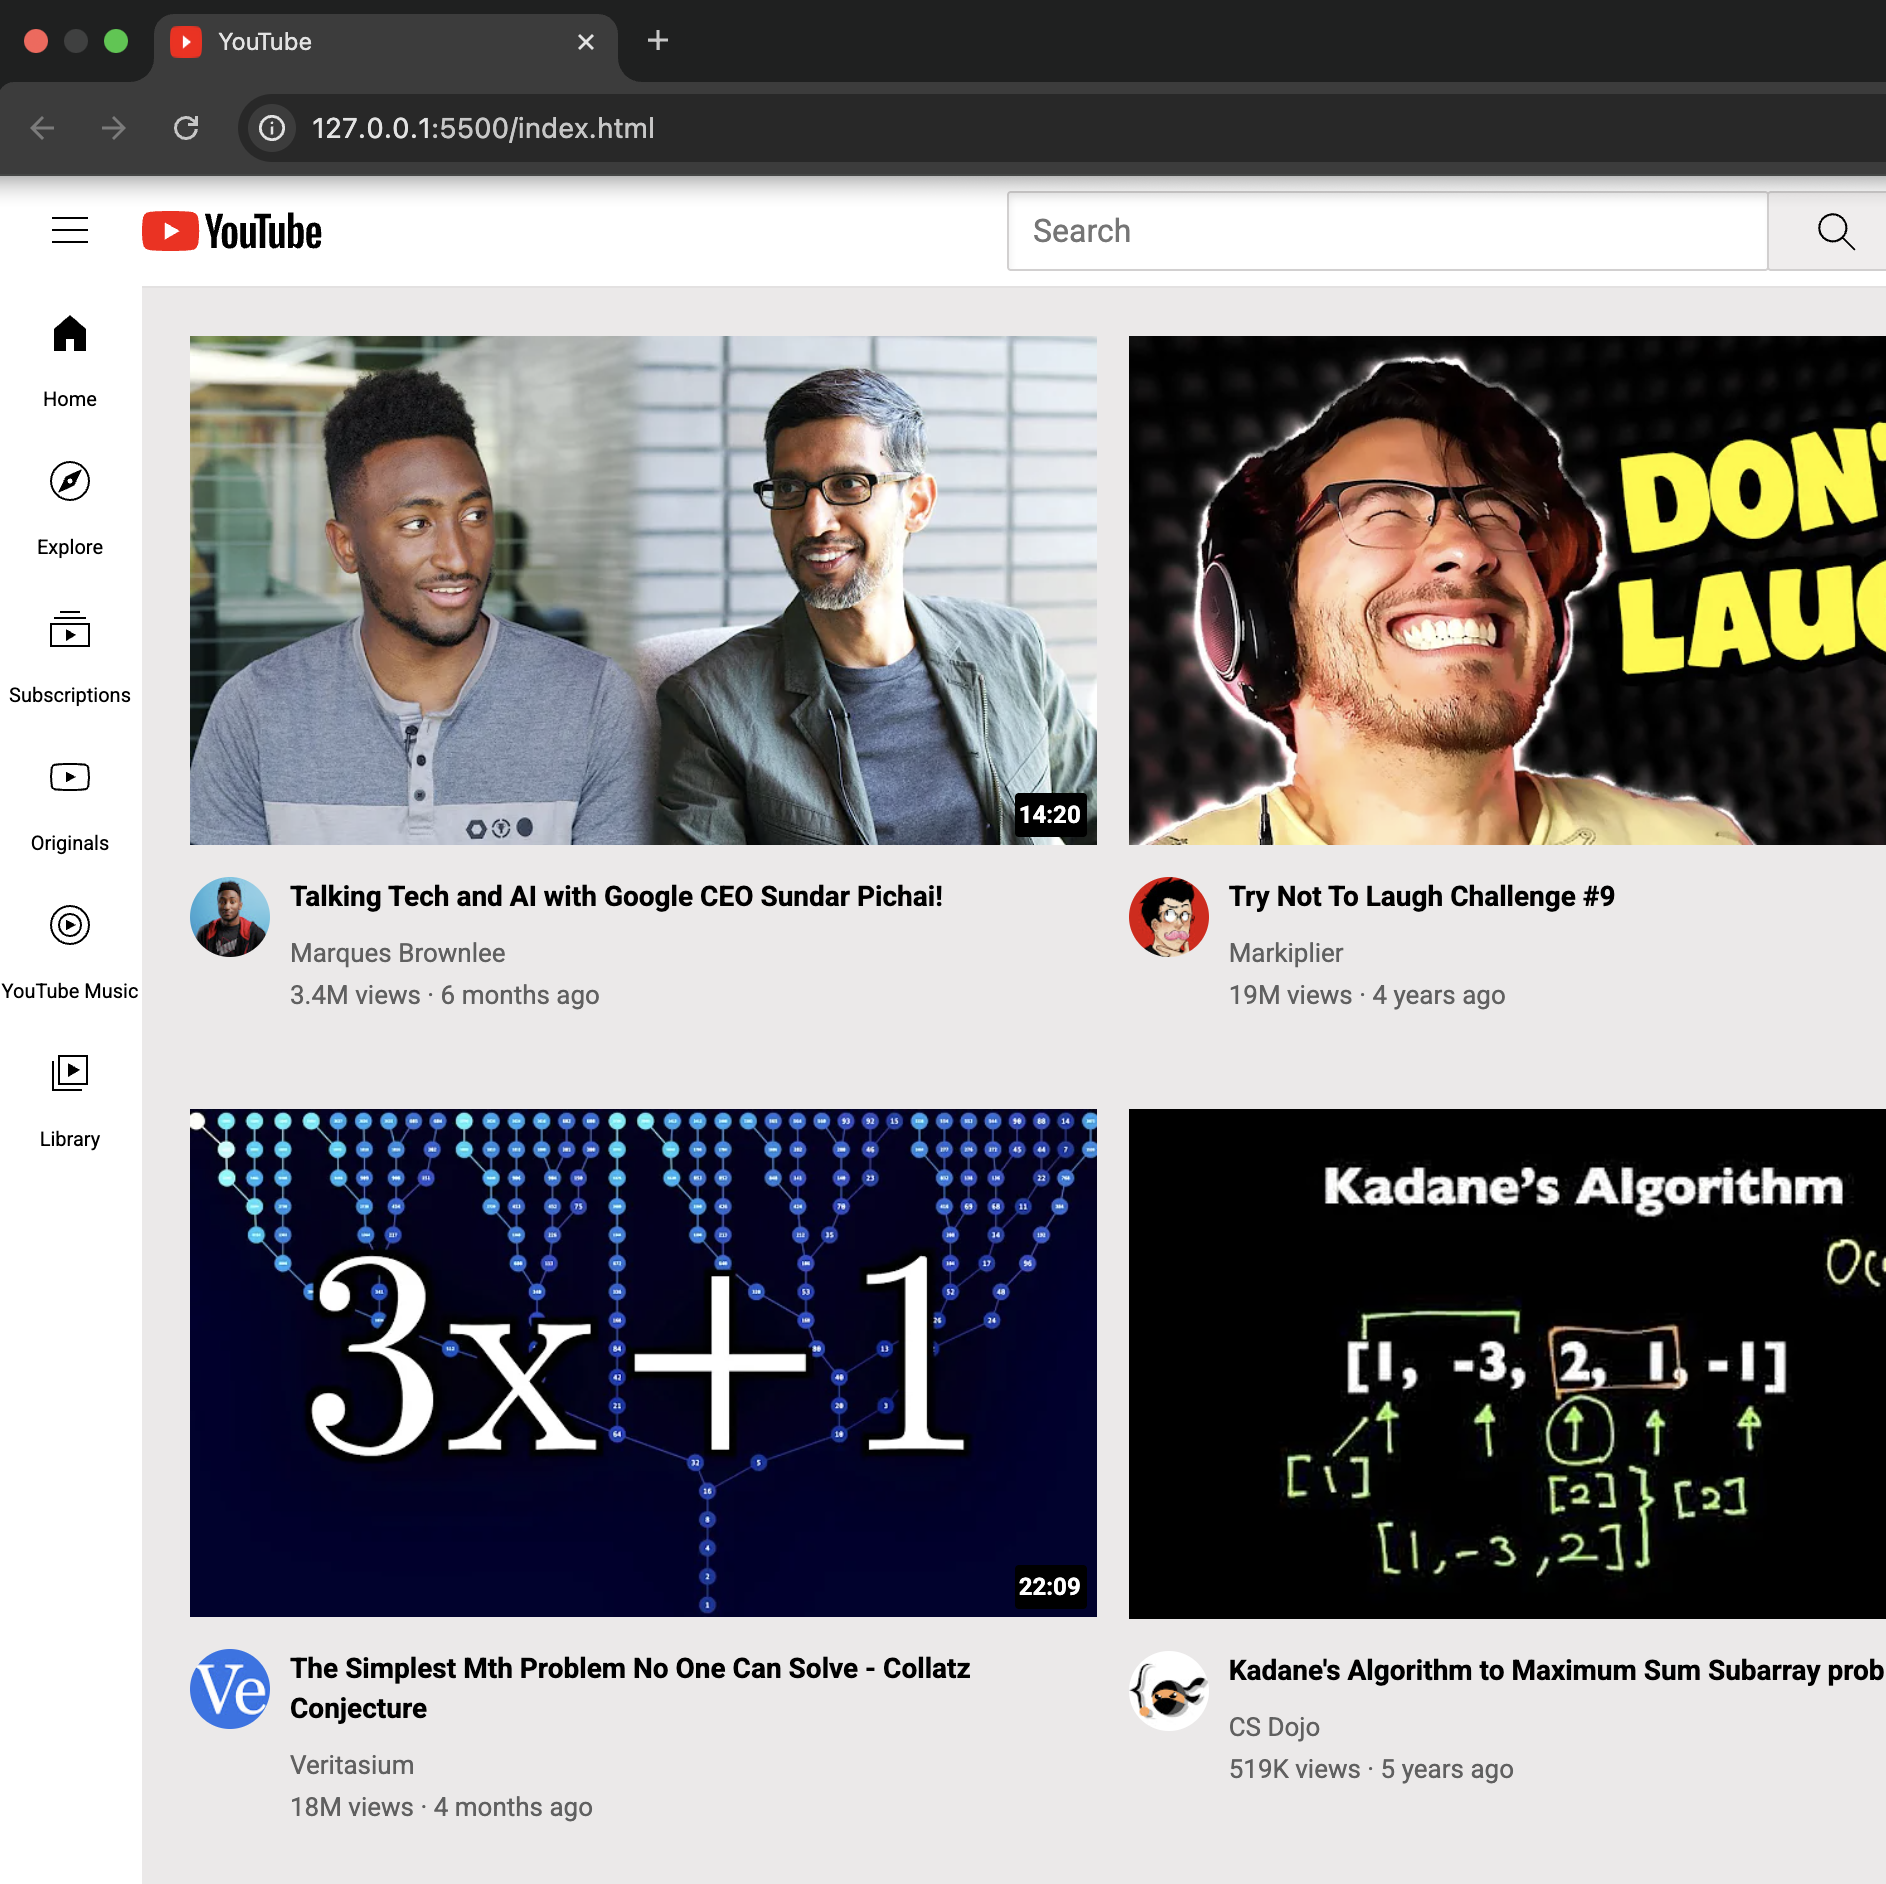This screenshot has height=1884, width=1886.
Task: Click the Library label in sidebar
Action: (x=70, y=1139)
